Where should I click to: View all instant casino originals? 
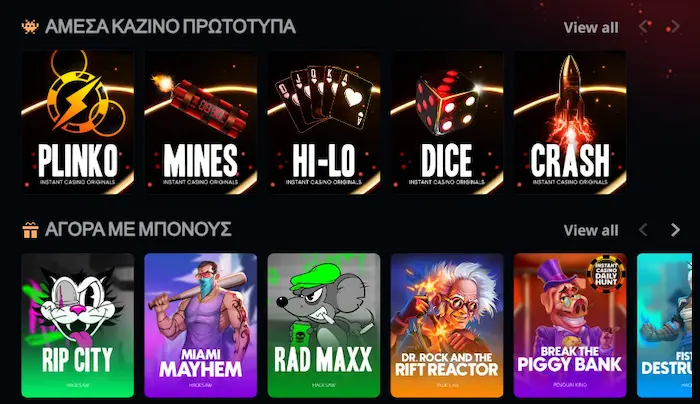coord(591,27)
